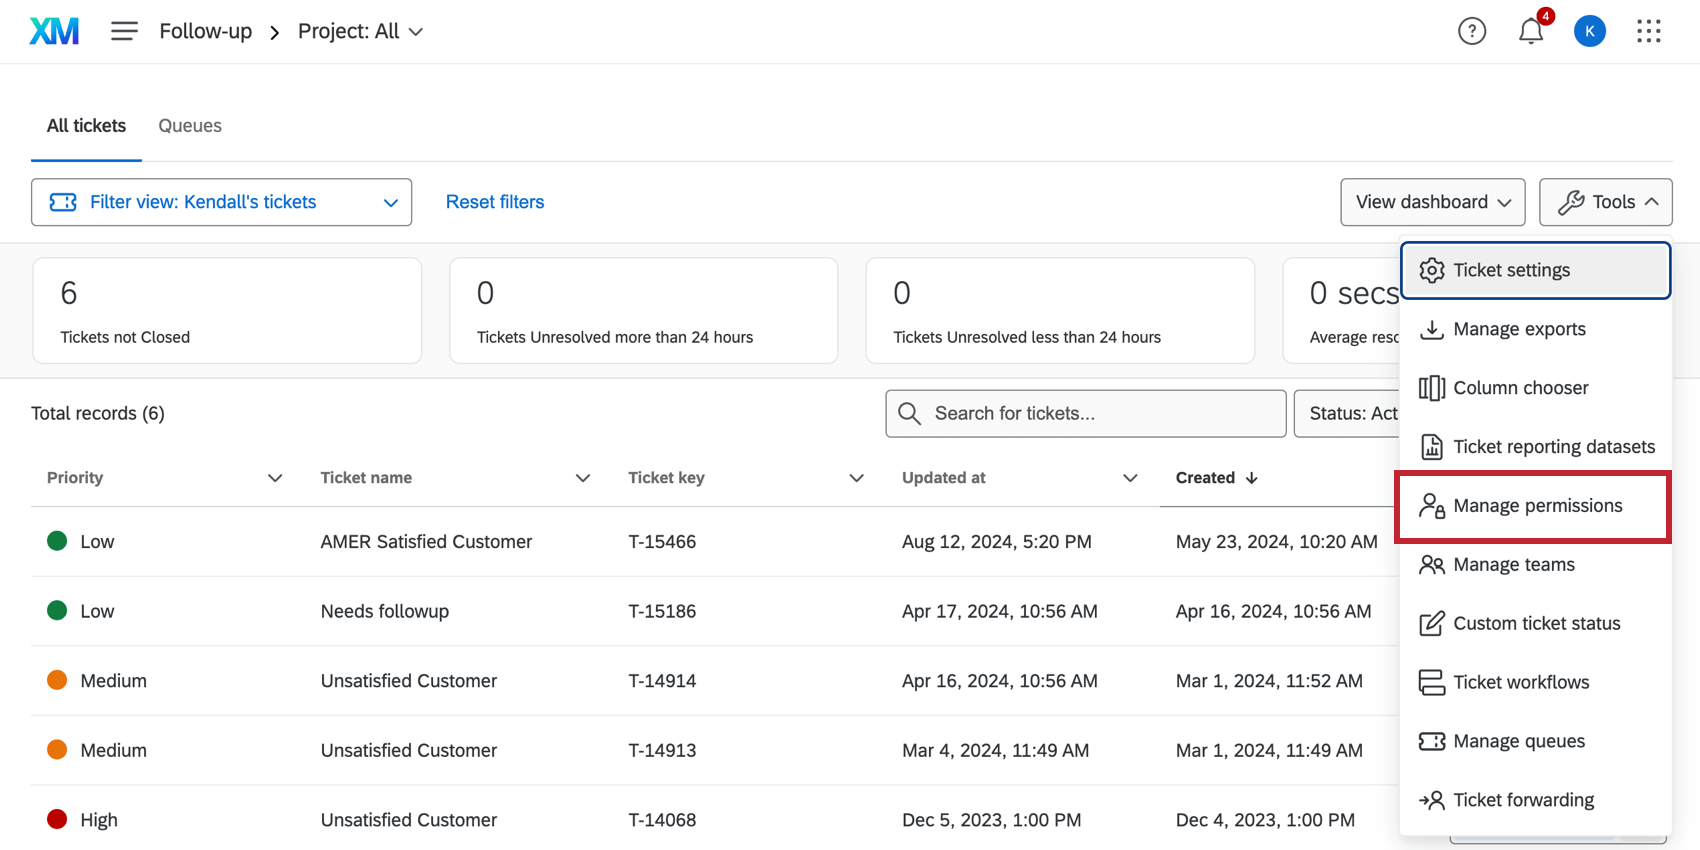This screenshot has width=1700, height=850.
Task: Open the Filter view: Kendall's tickets dropdown
Action: point(221,202)
